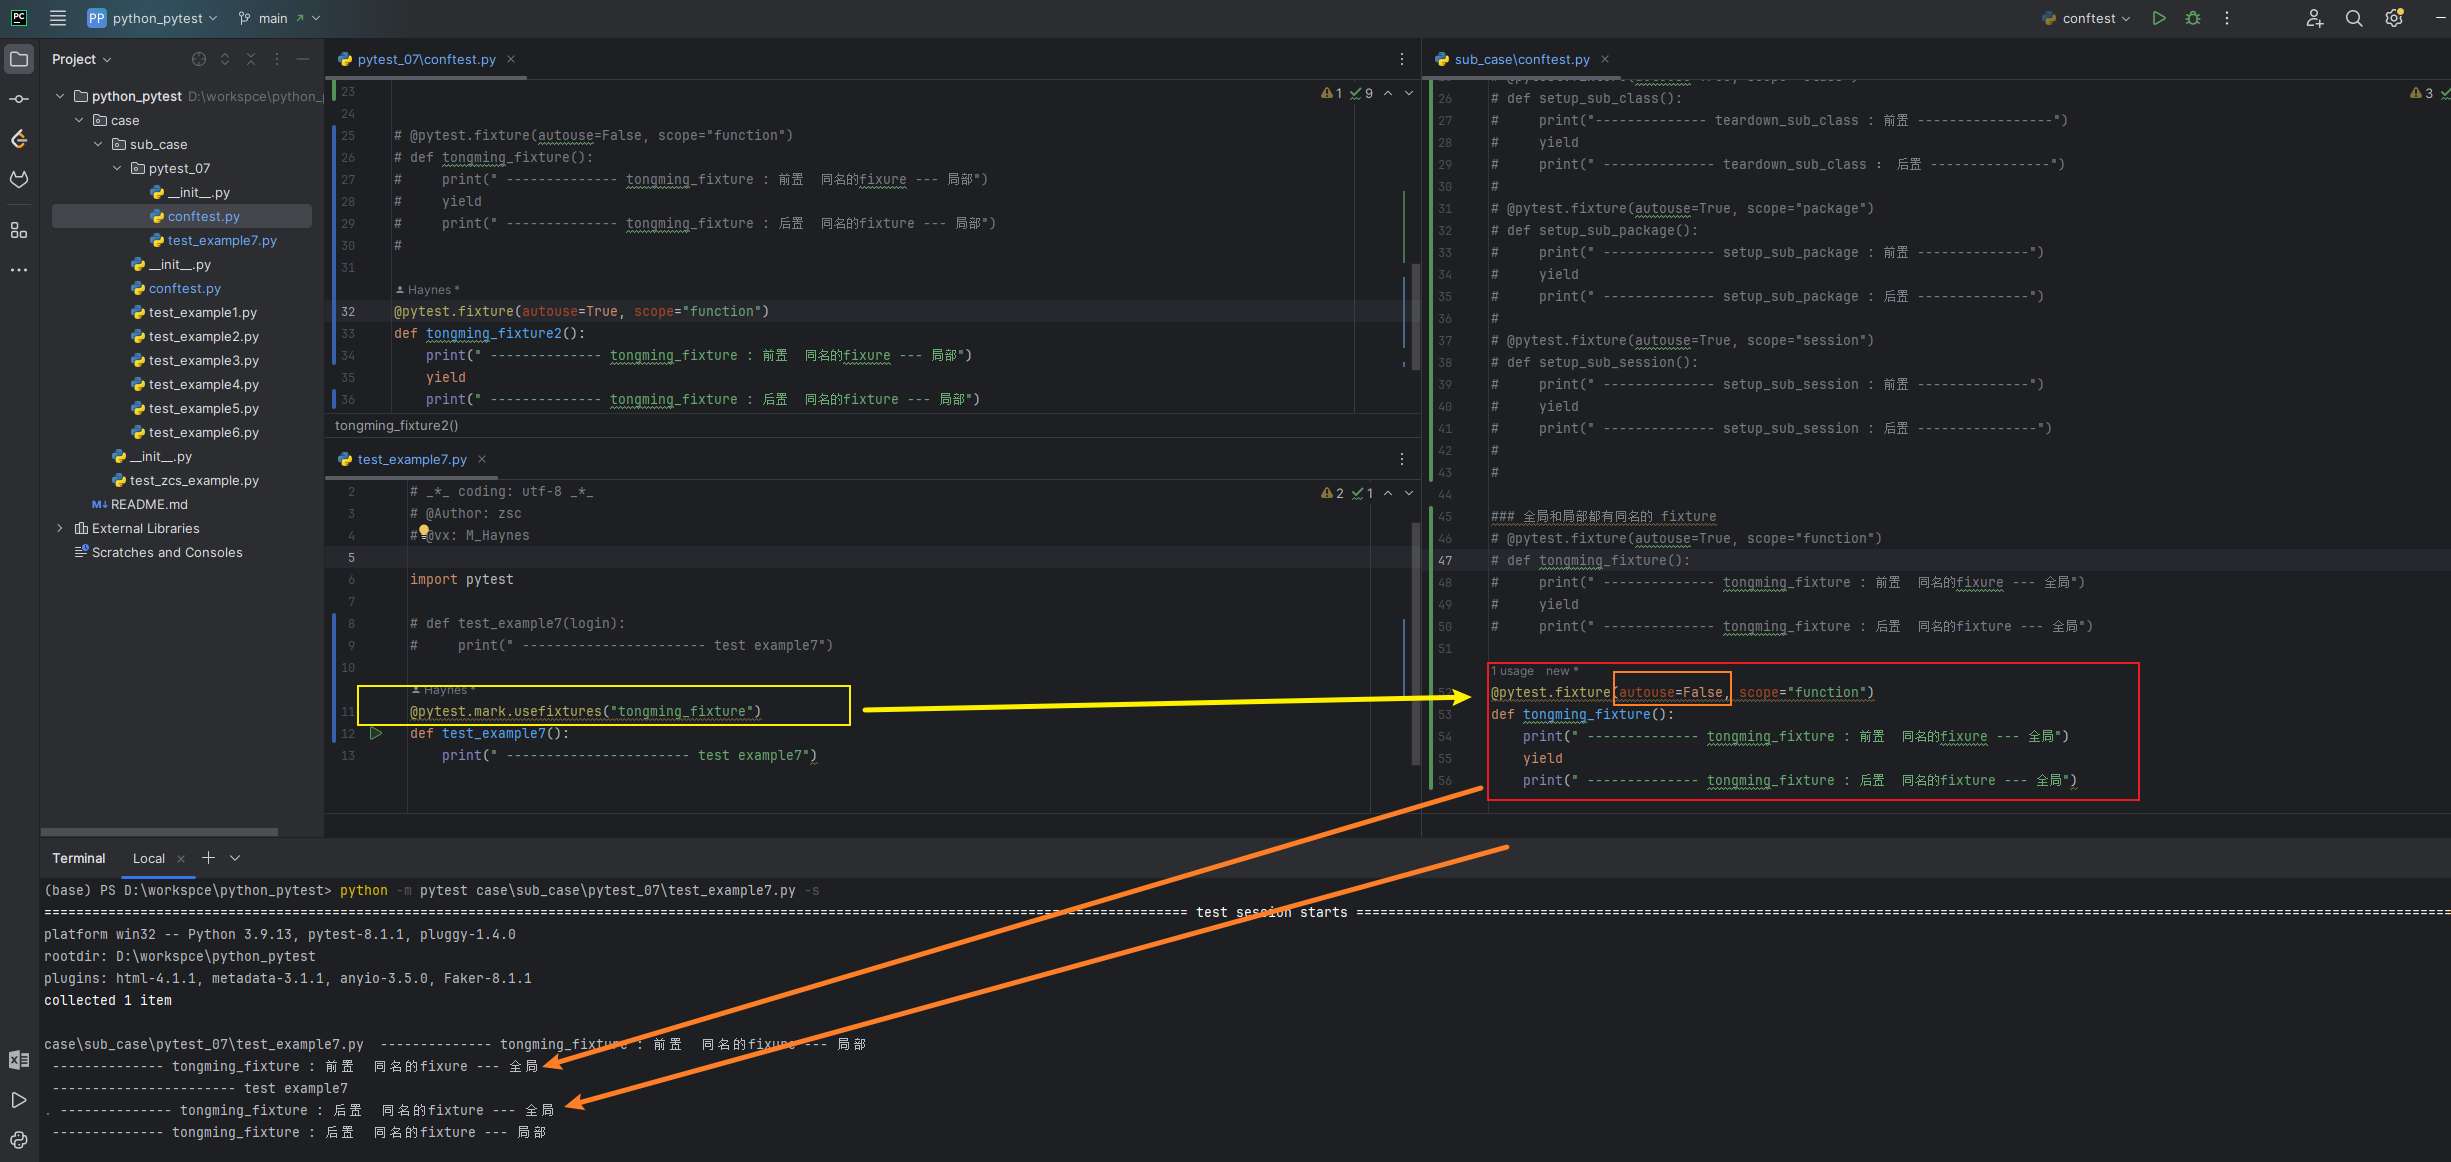The width and height of the screenshot is (2451, 1162).
Task: Open Search Everywhere magnifier
Action: click(2354, 18)
